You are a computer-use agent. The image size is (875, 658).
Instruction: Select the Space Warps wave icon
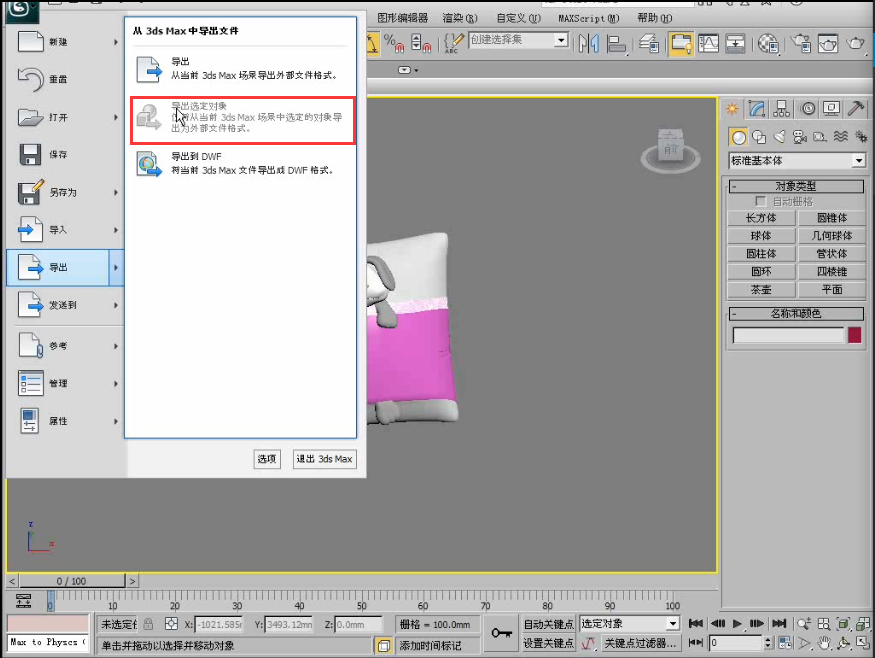[840, 137]
